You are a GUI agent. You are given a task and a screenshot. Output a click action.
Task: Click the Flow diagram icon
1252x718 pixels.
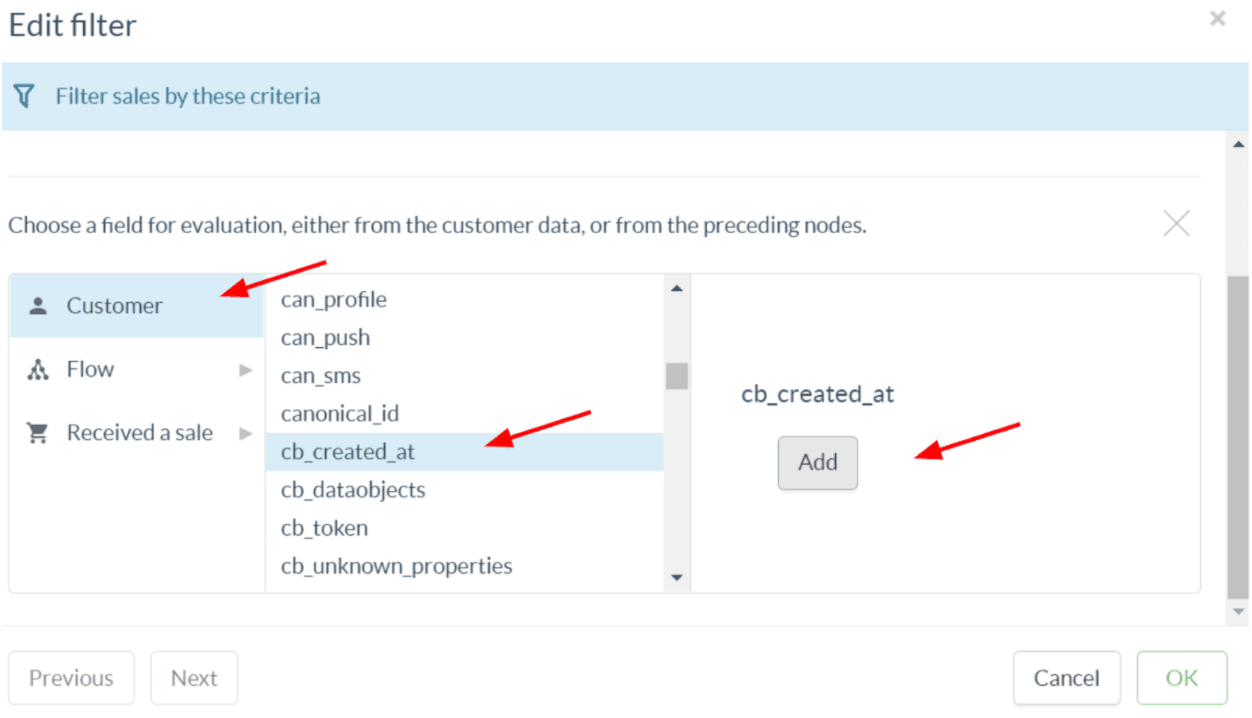tap(38, 370)
